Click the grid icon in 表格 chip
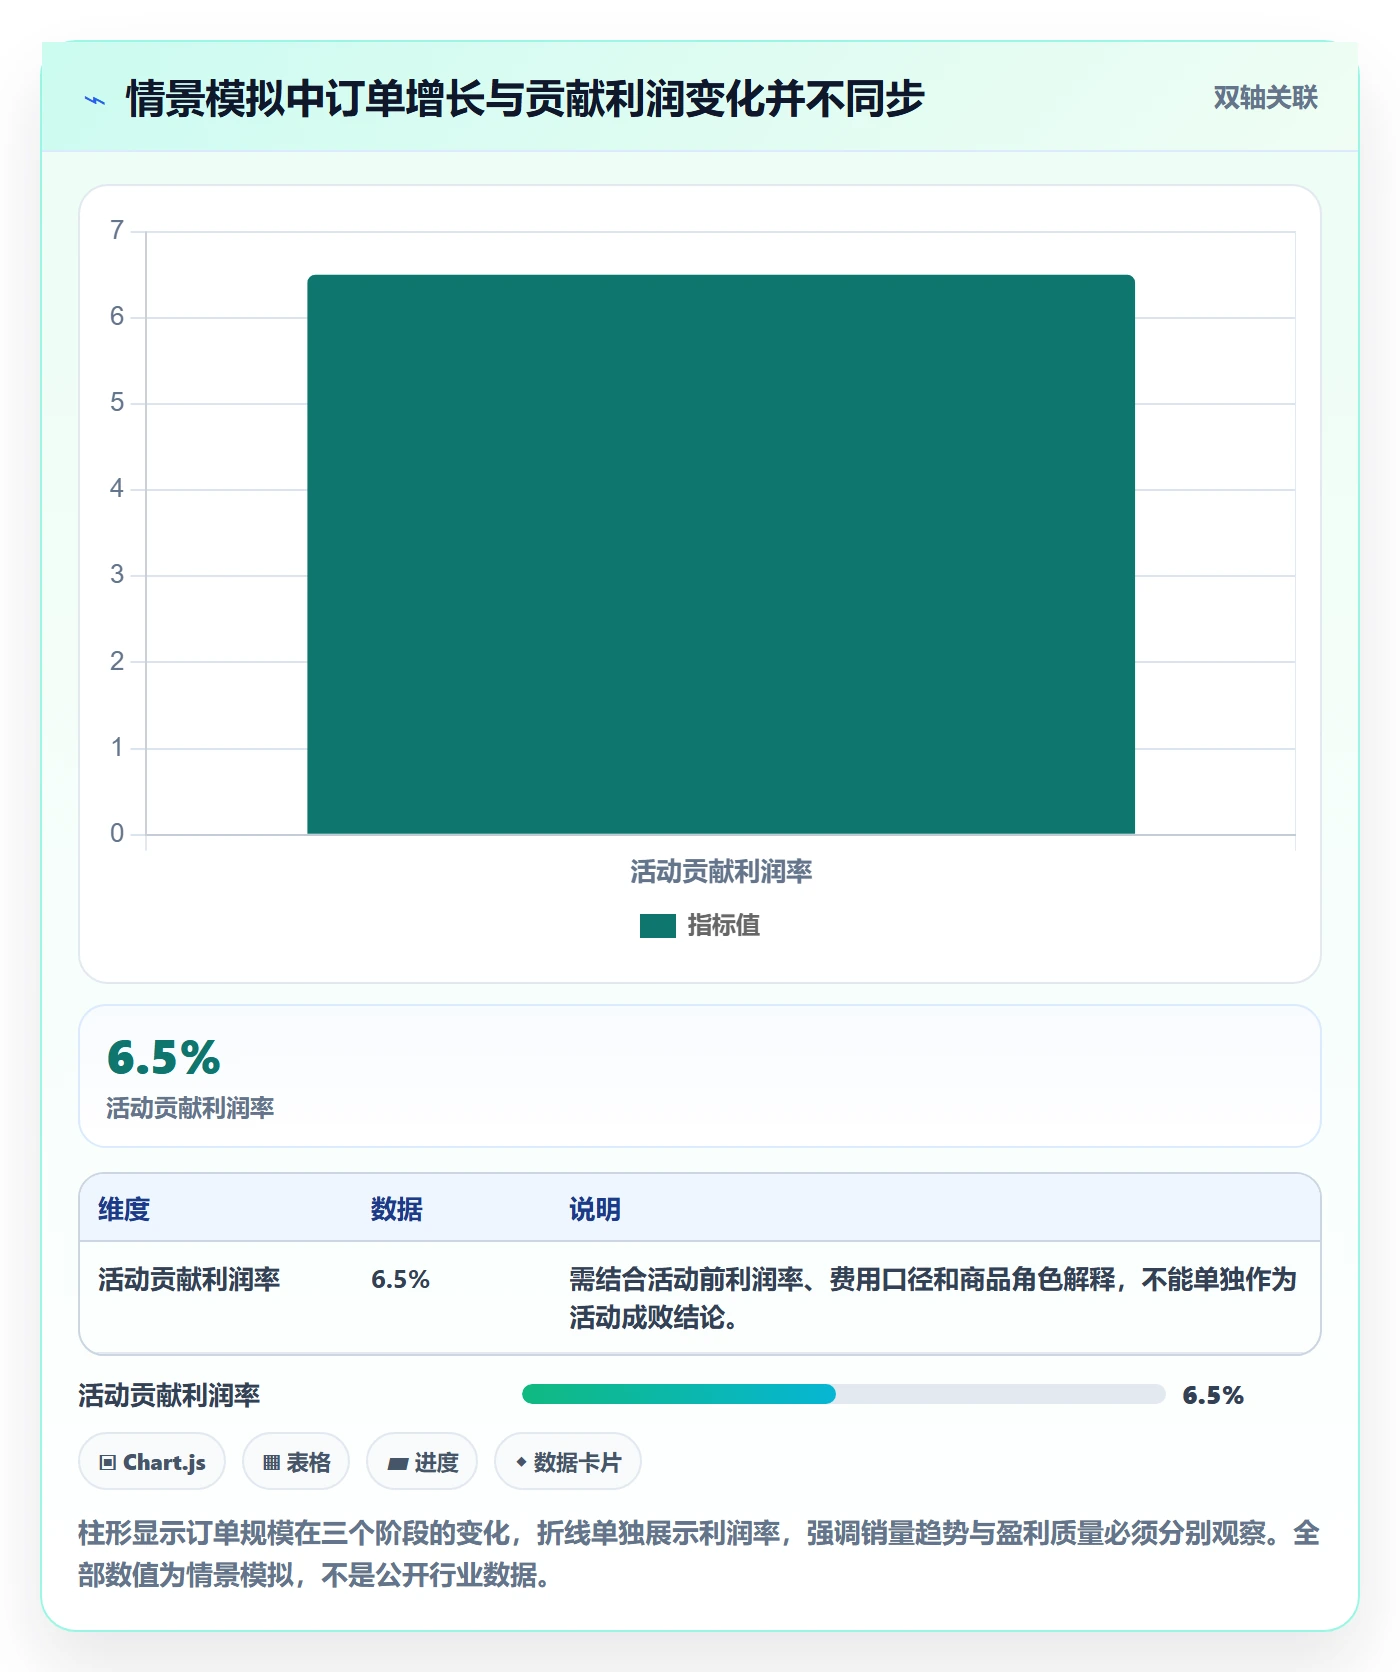The image size is (1400, 1672). 271,1463
